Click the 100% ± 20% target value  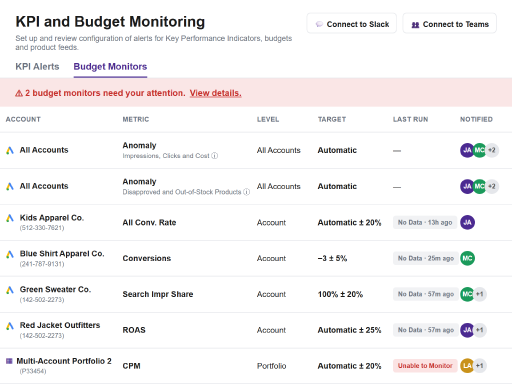(340, 294)
